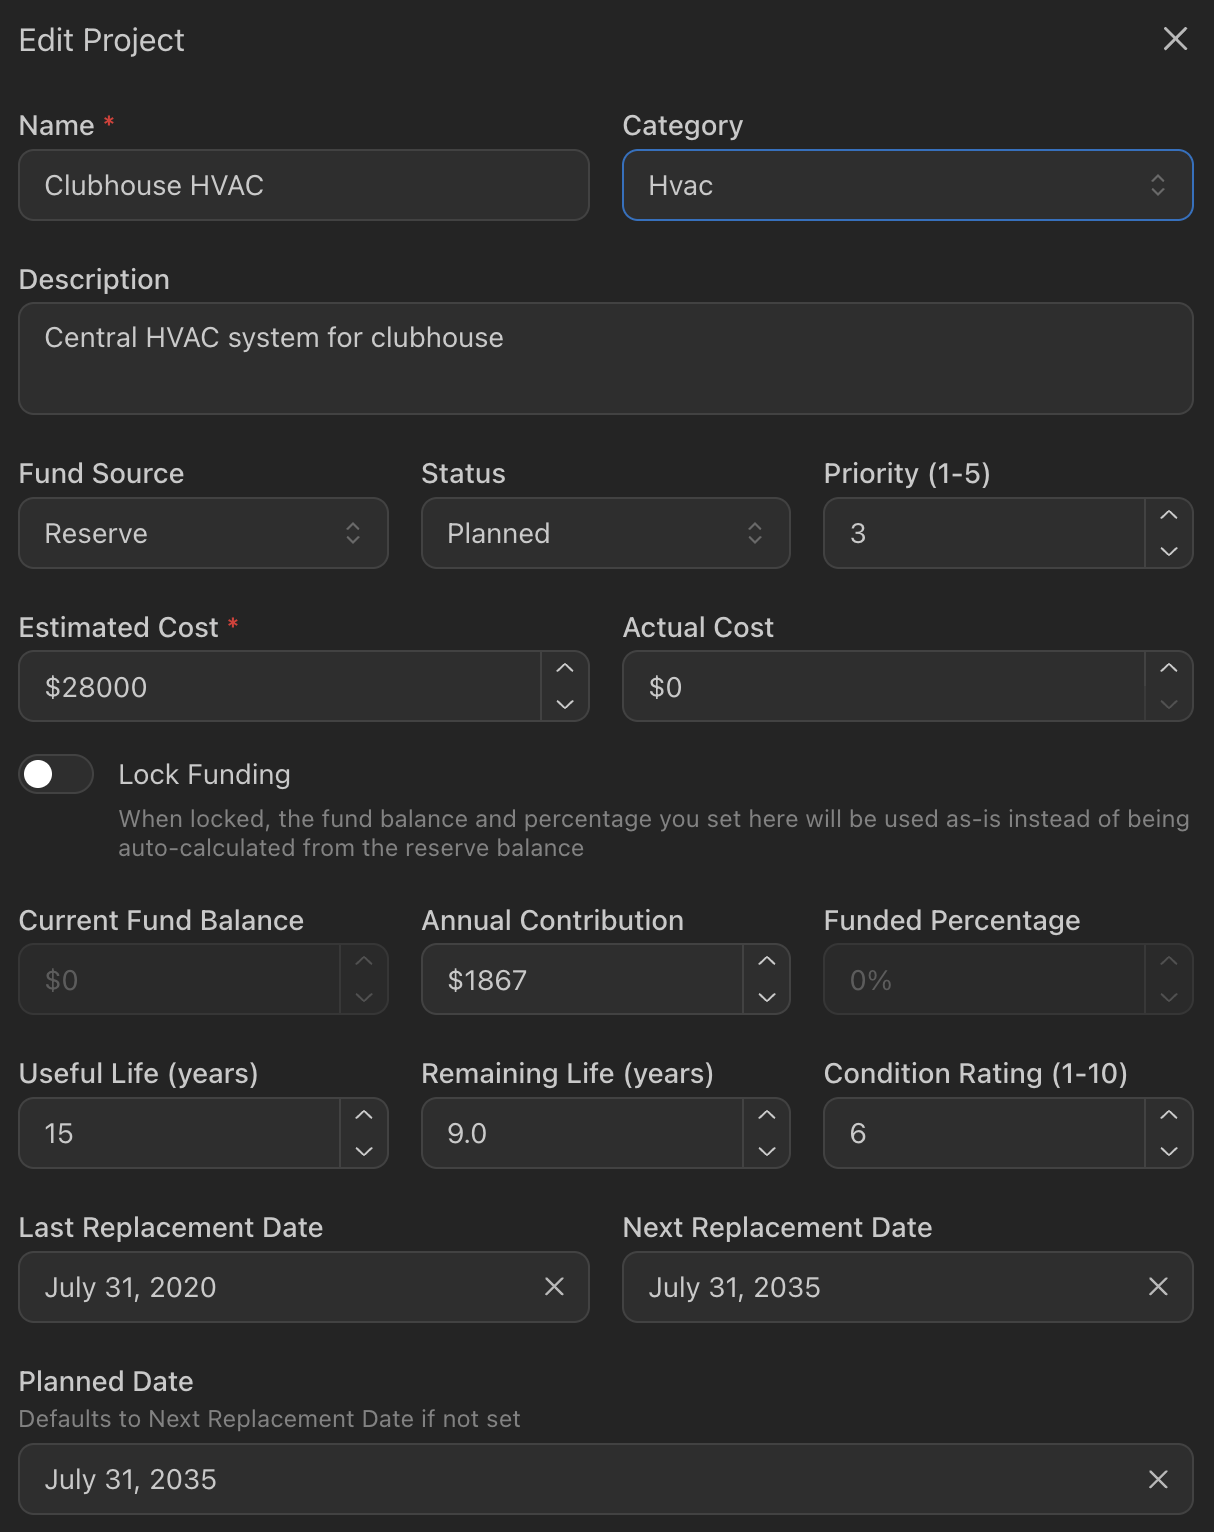
Task: Enable the Lock Funding switch
Action: (56, 774)
